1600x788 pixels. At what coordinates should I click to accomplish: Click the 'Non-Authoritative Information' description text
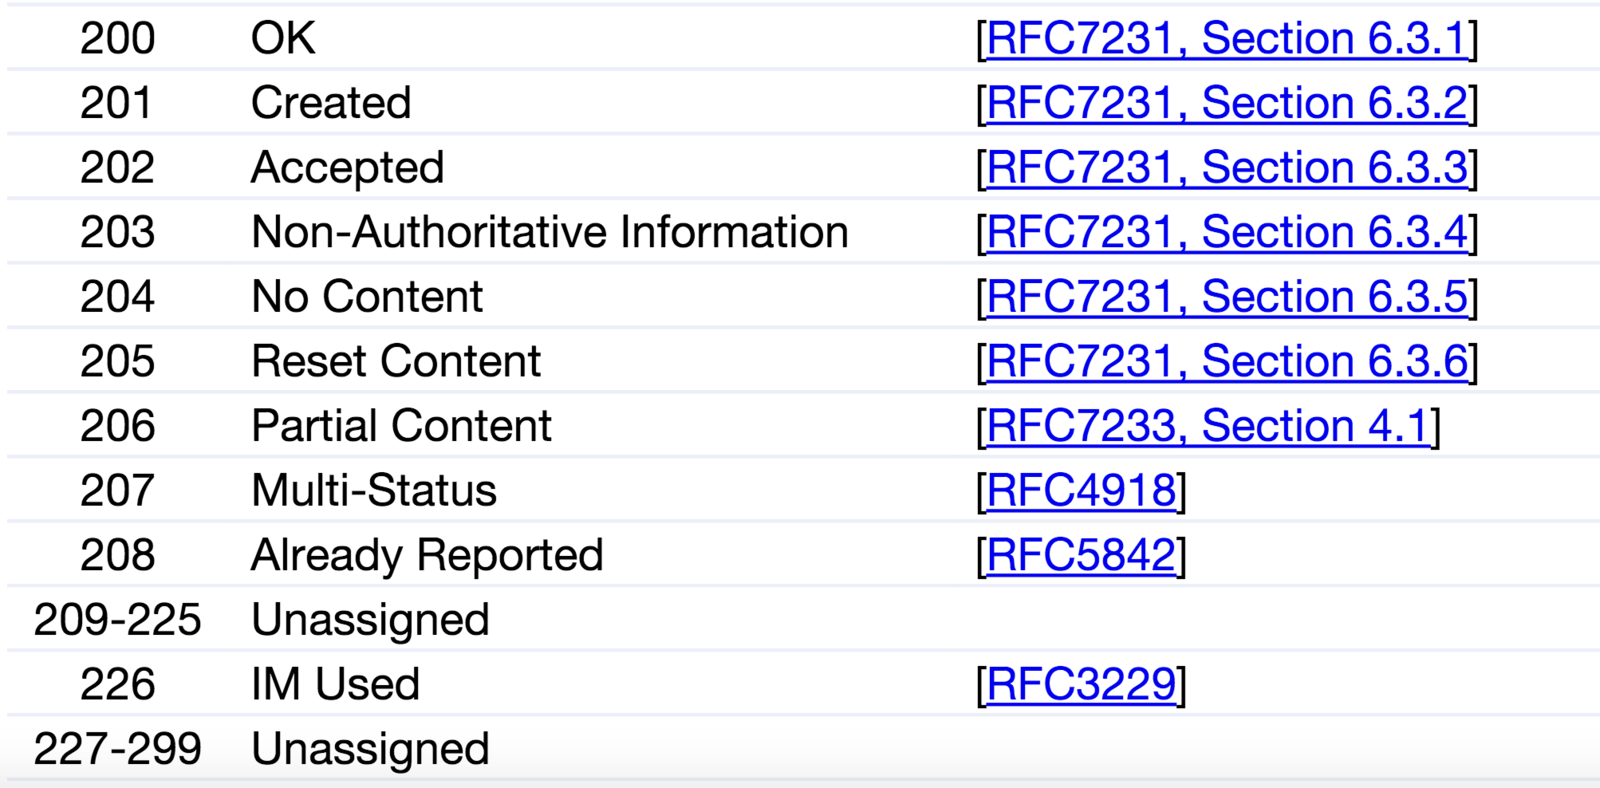550,232
